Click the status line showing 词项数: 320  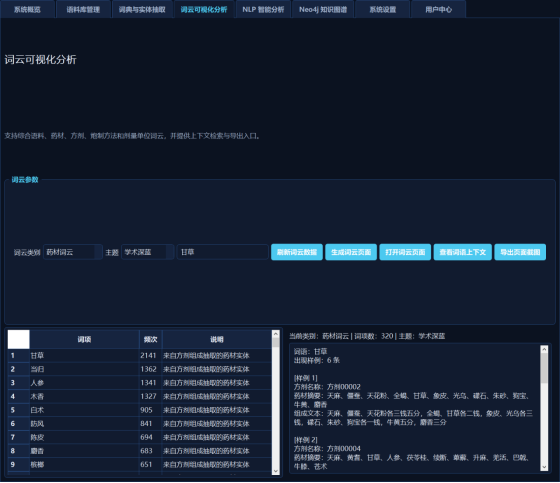[x=367, y=336]
